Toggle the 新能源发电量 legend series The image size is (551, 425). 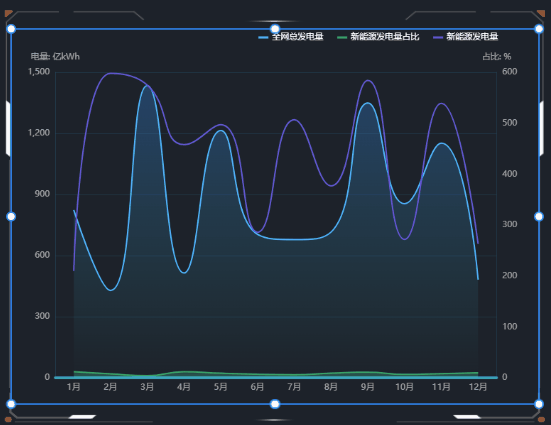coord(466,37)
